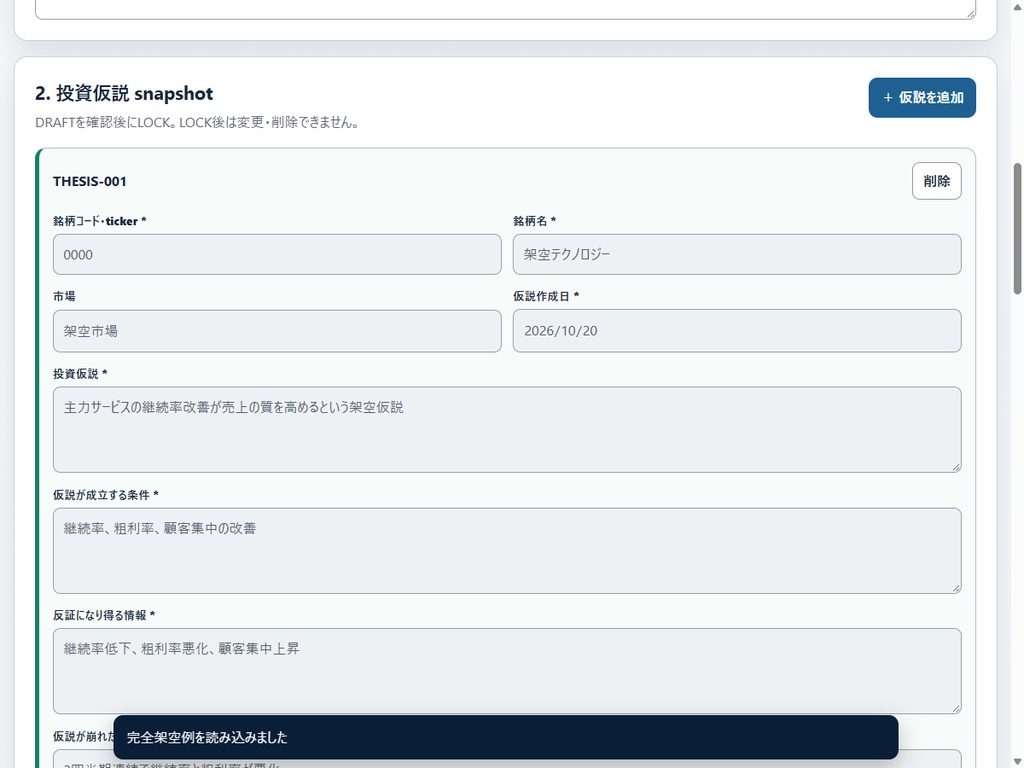Click the scrollbar down arrow
Viewport: 1024px width, 768px height.
1017,761
